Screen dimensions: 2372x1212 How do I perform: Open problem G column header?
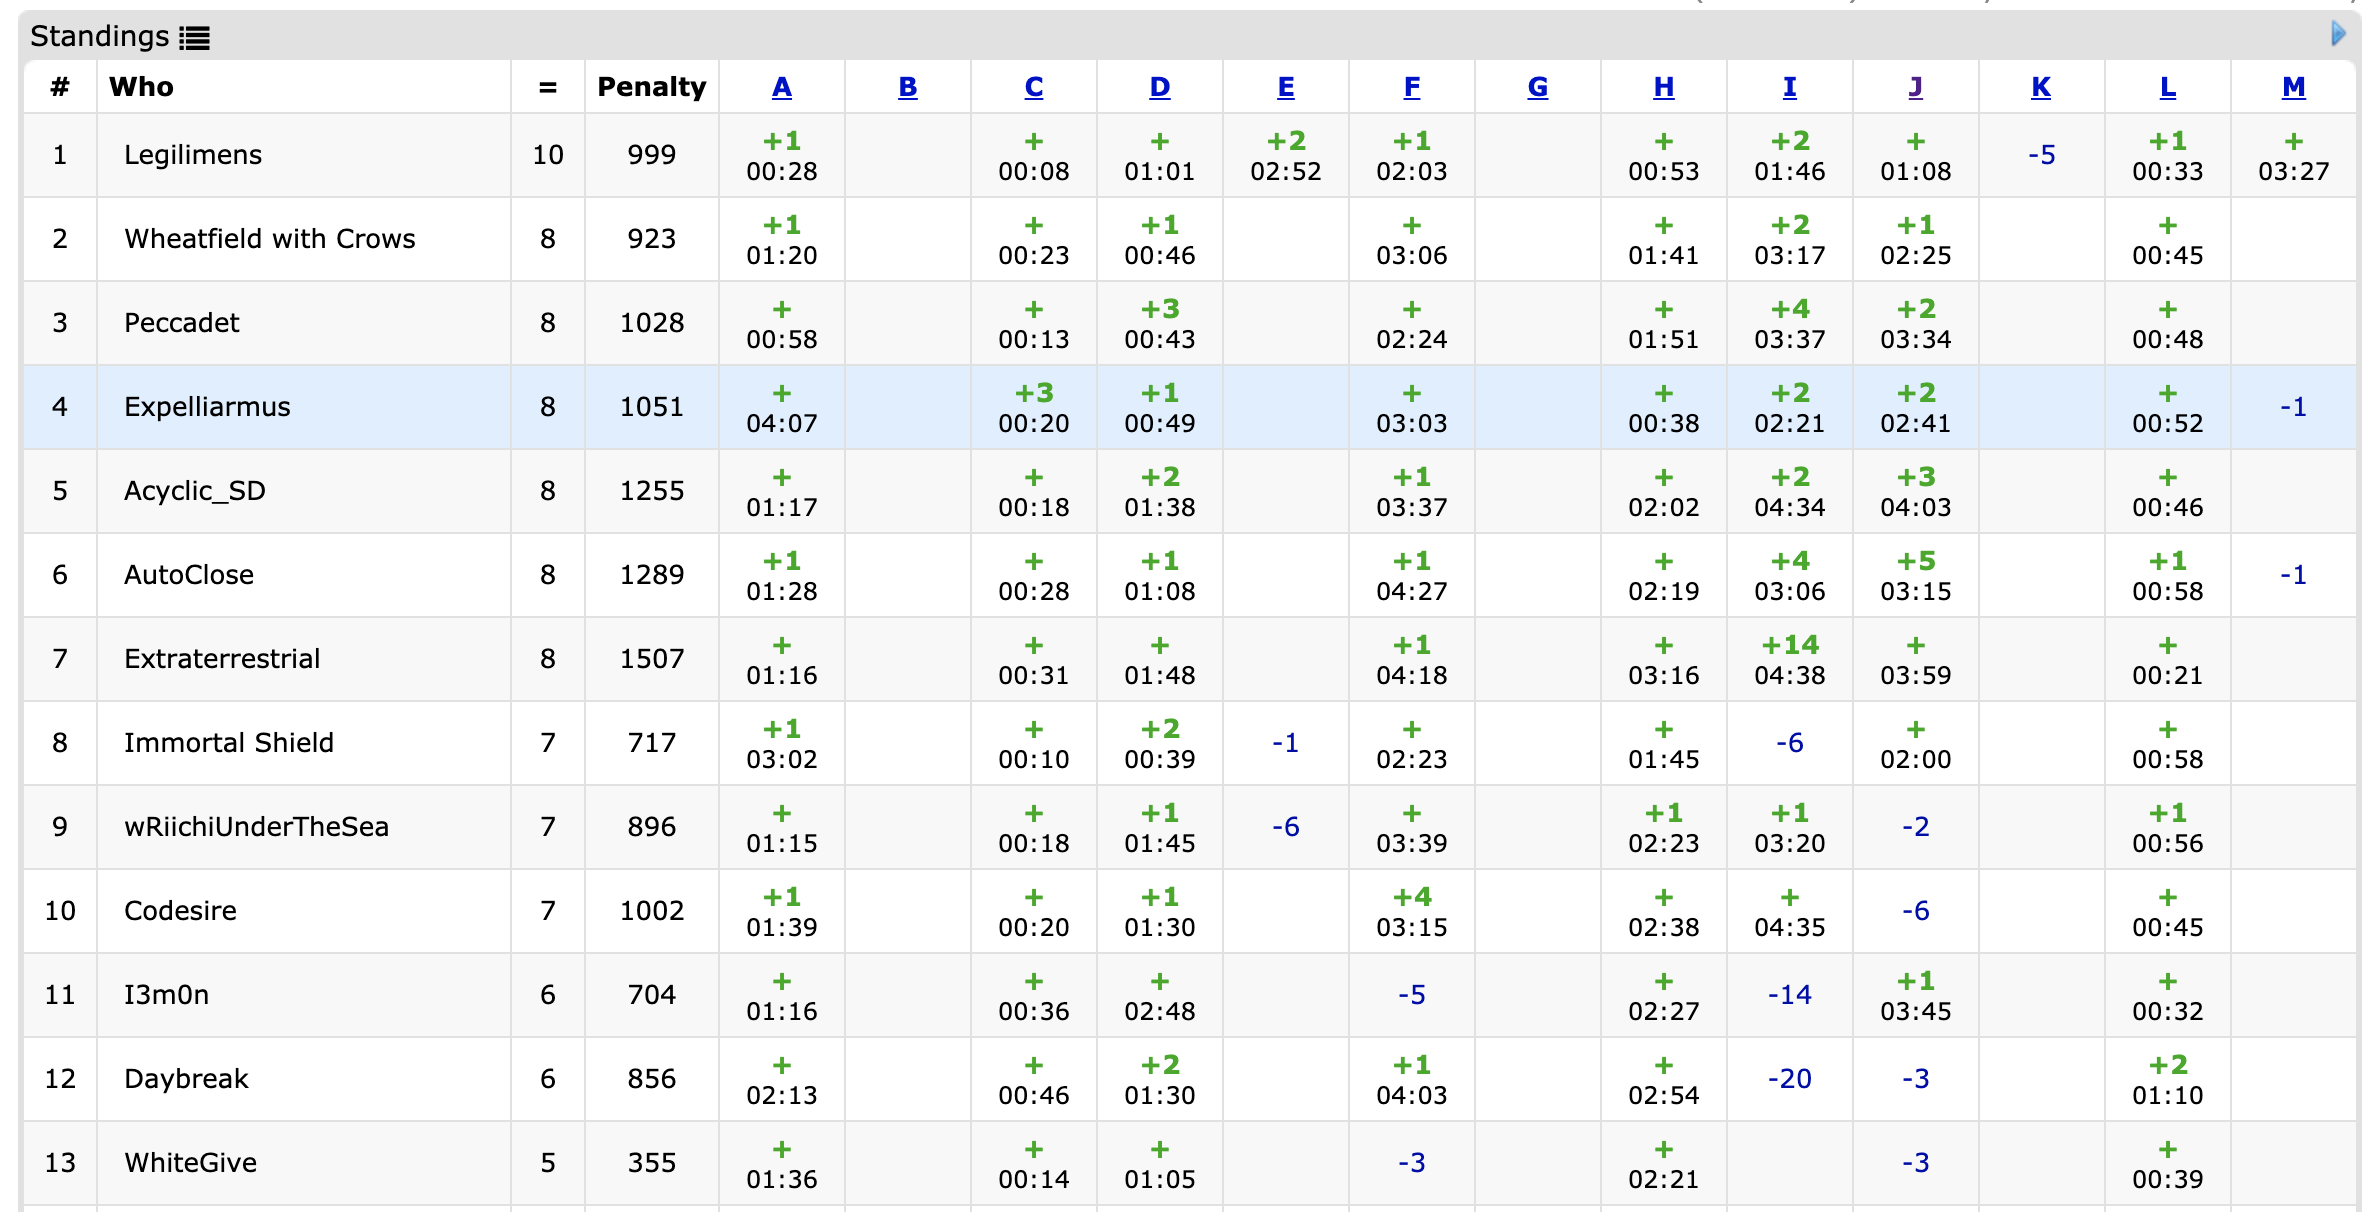(1537, 88)
